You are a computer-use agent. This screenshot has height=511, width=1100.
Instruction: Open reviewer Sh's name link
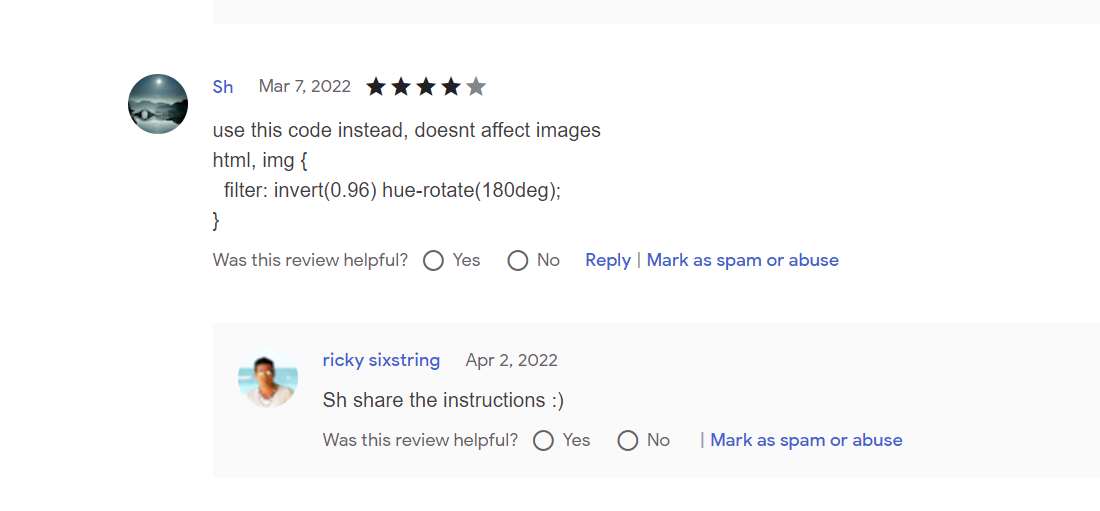pyautogui.click(x=223, y=87)
